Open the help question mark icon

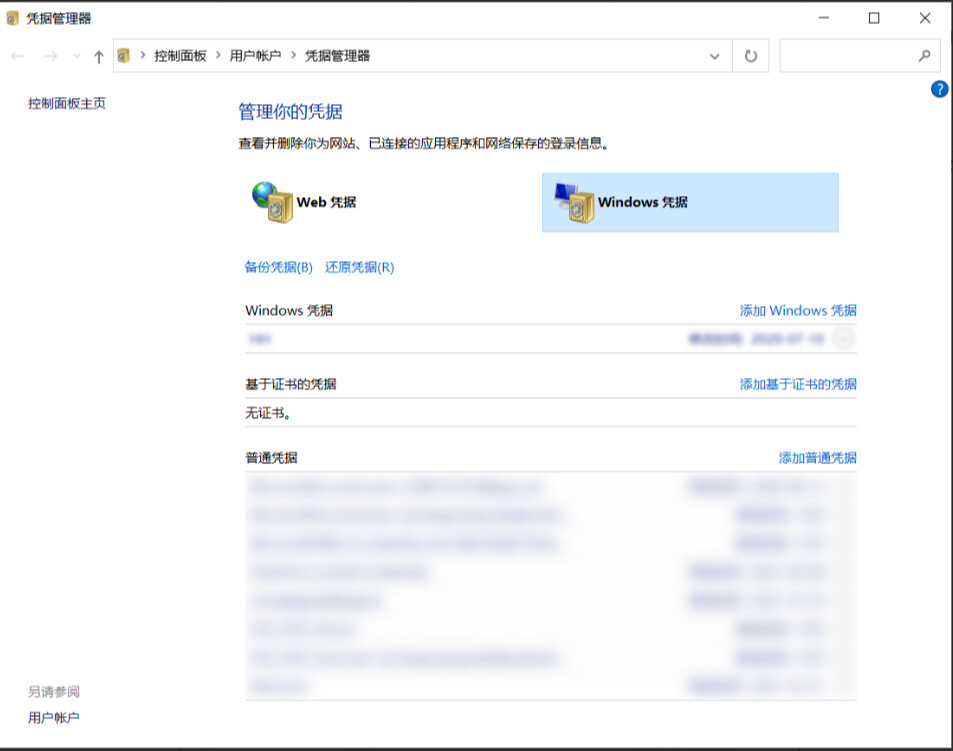click(x=939, y=89)
